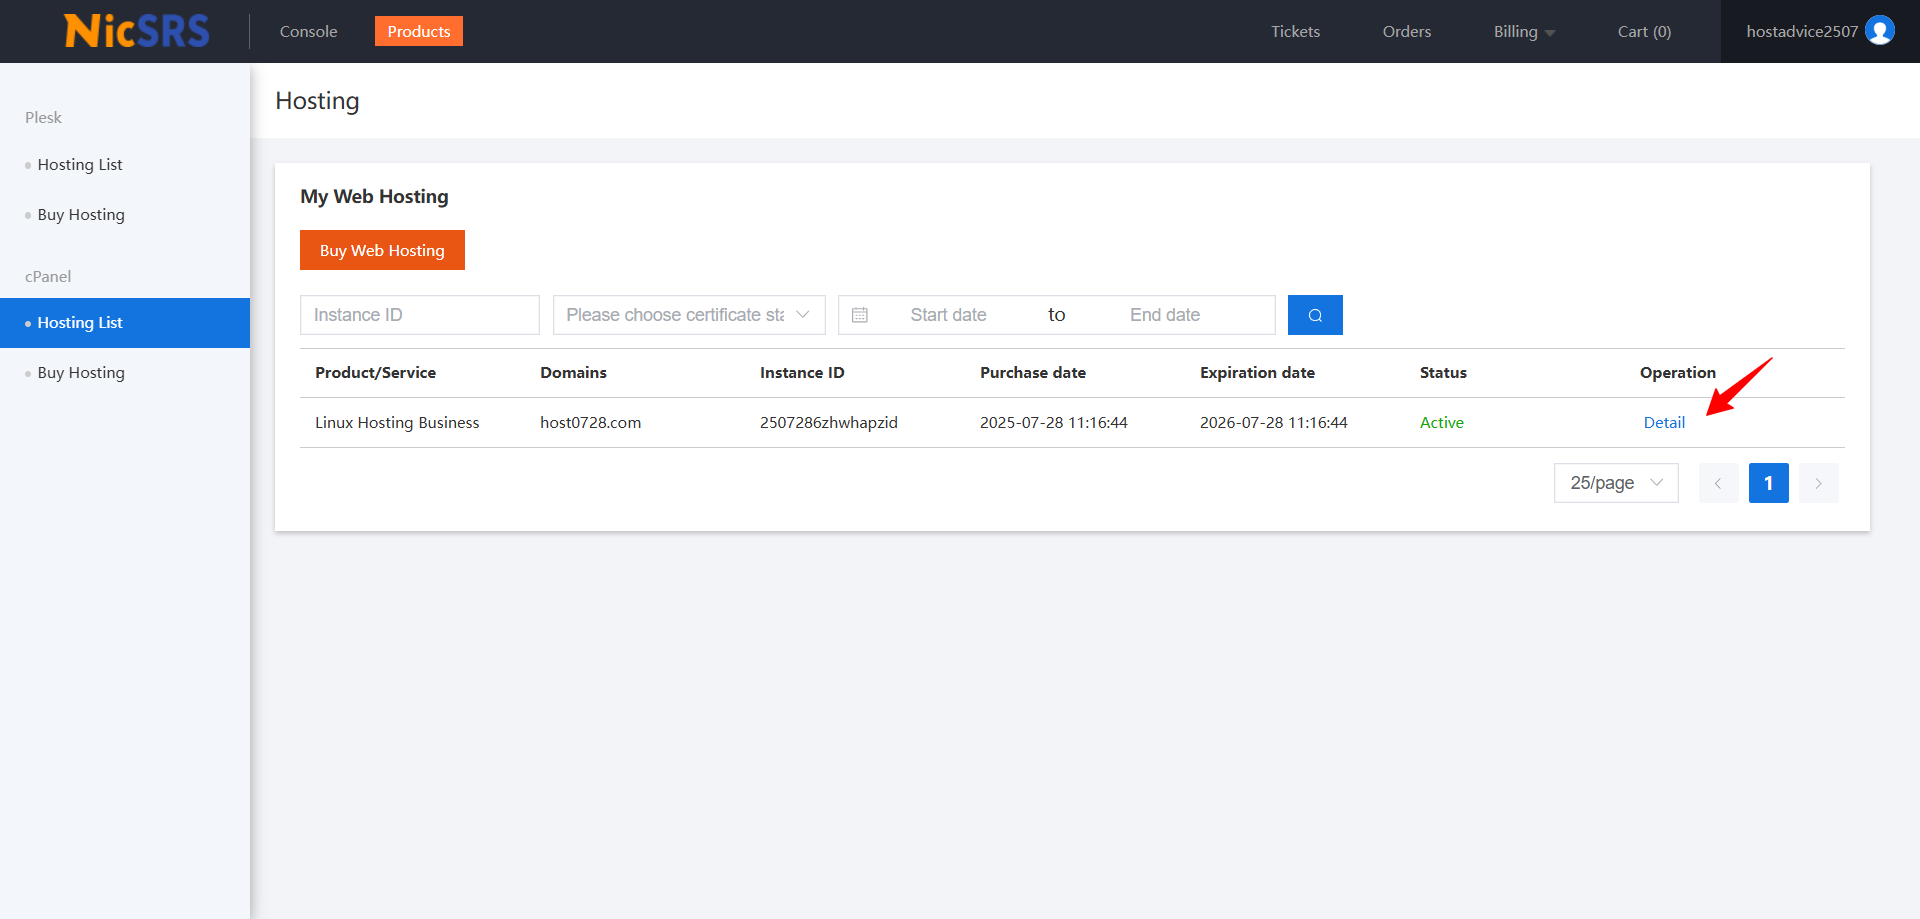Open Cart (0)

tap(1644, 32)
